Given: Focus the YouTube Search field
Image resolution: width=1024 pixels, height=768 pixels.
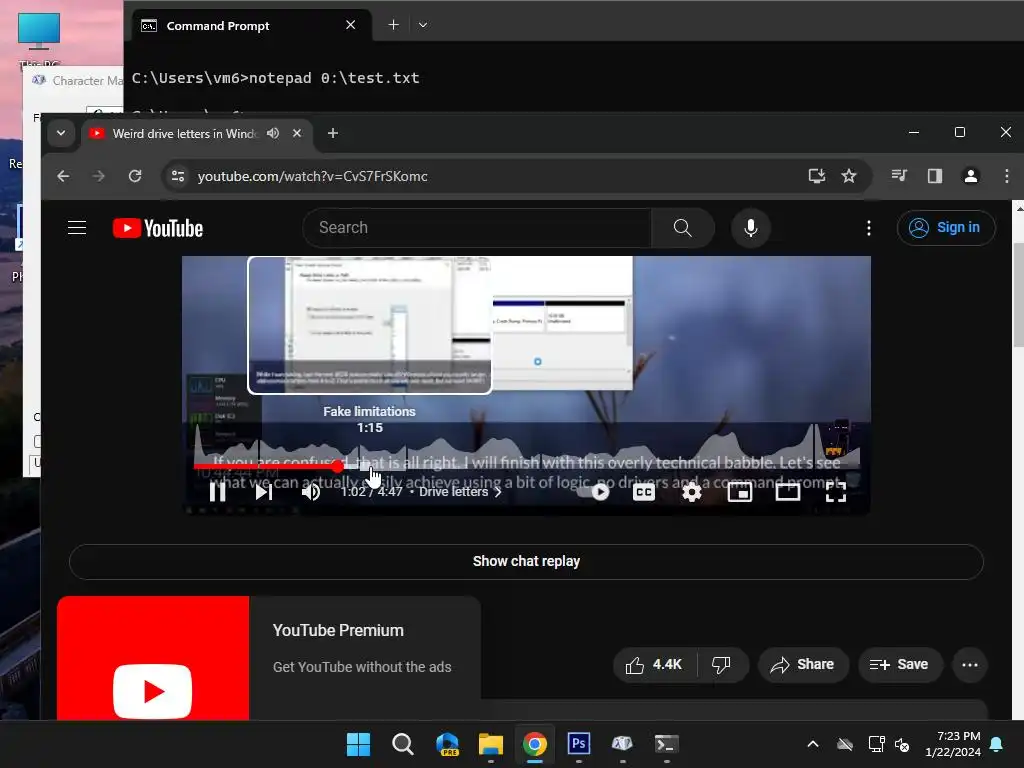Looking at the screenshot, I should pos(477,227).
